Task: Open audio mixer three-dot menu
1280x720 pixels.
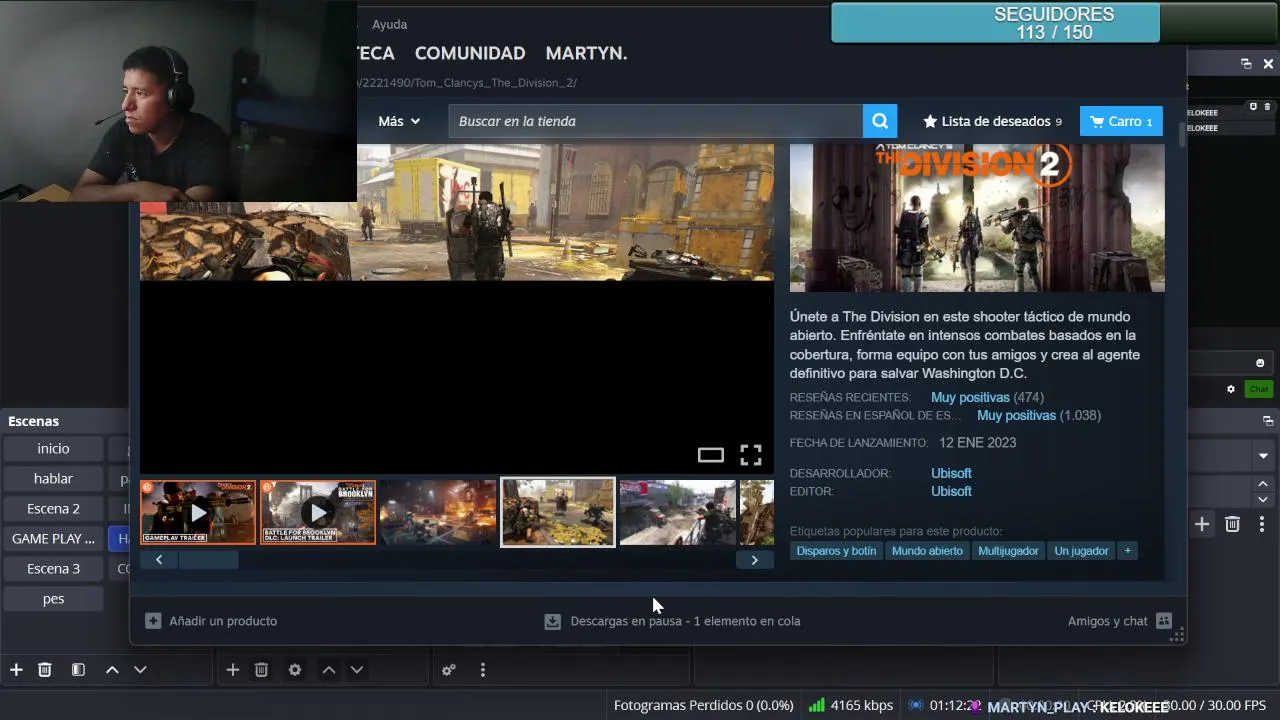Action: (483, 670)
